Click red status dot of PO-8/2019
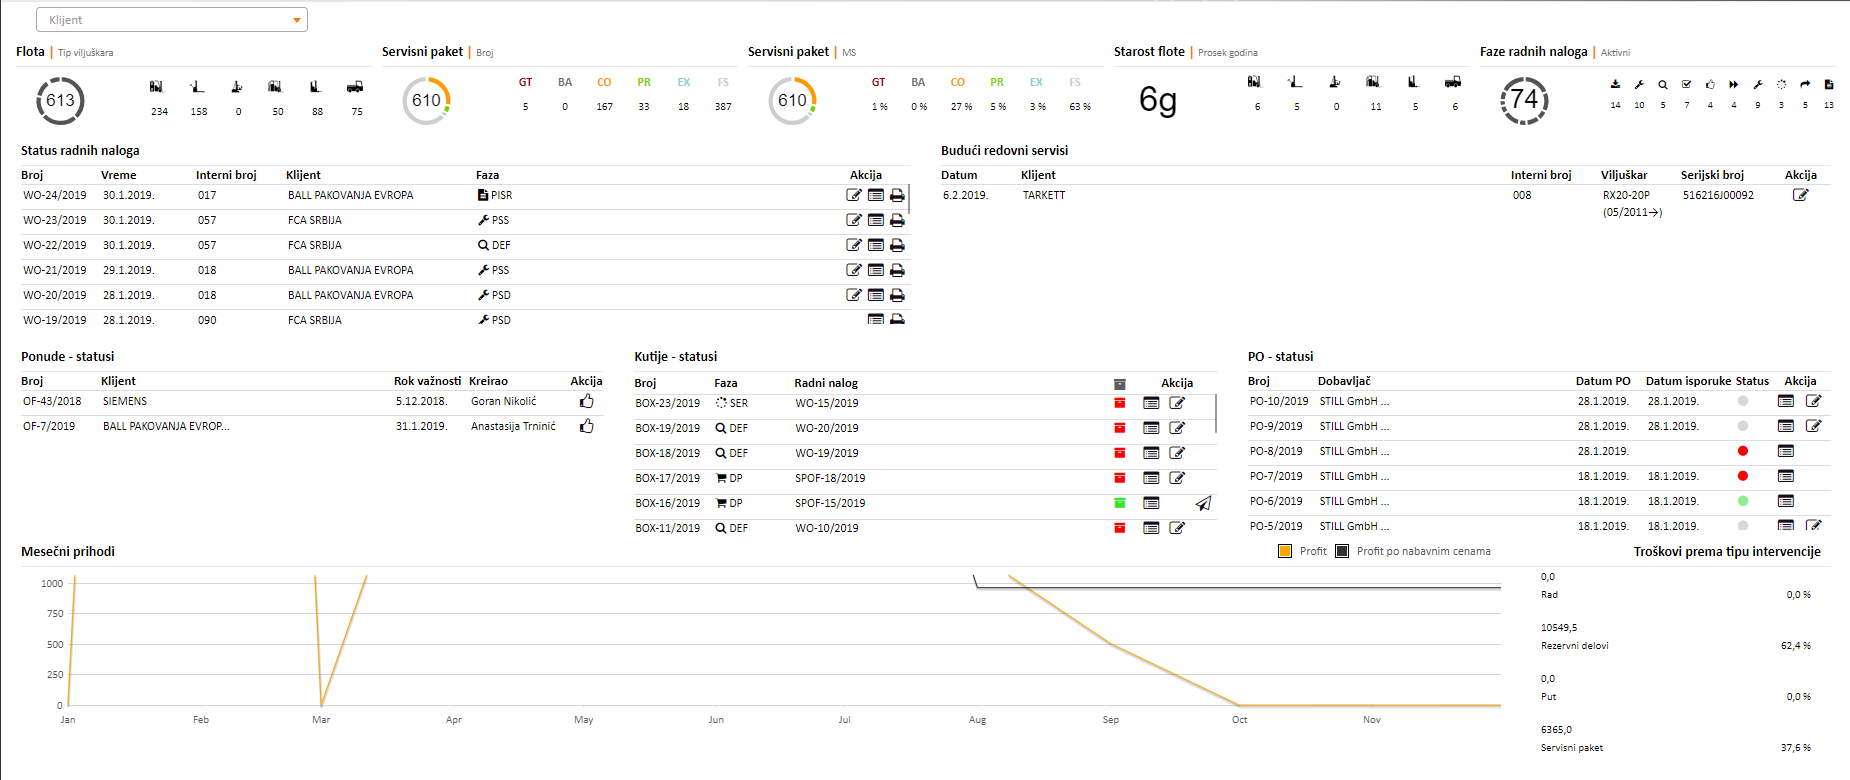The image size is (1850, 780). (1743, 451)
